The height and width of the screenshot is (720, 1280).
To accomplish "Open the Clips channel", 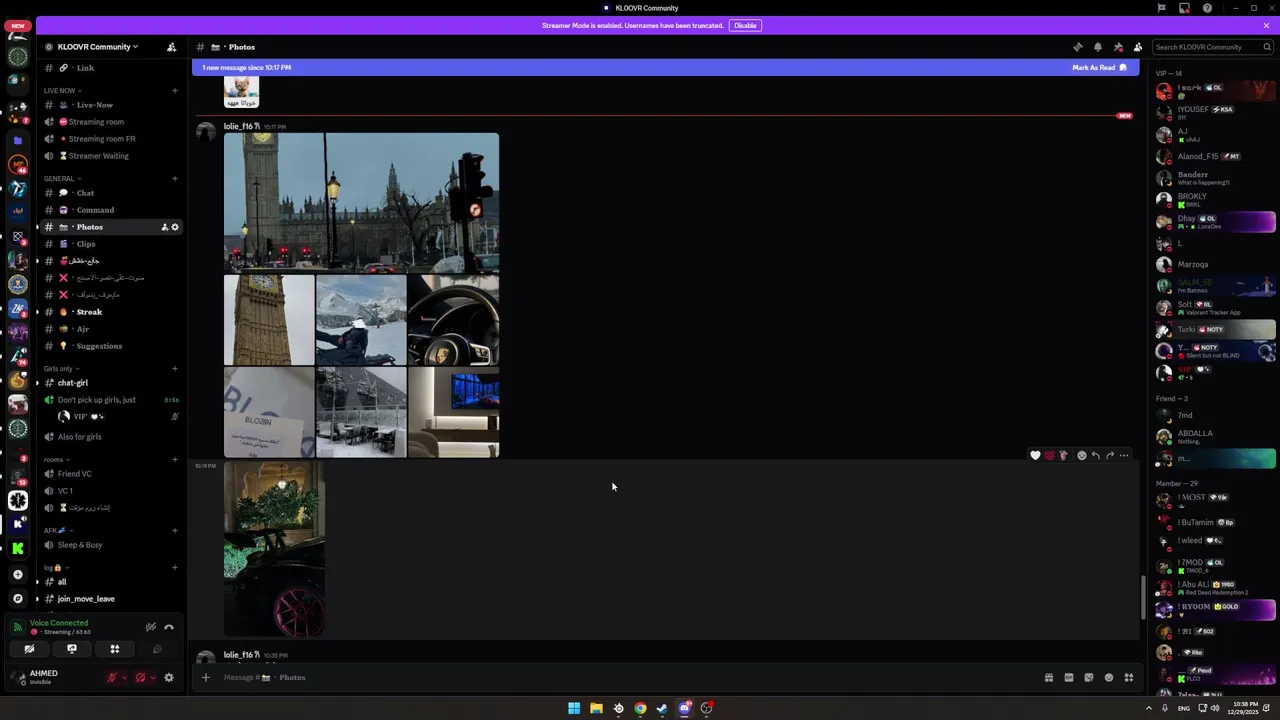I will pyautogui.click(x=112, y=244).
